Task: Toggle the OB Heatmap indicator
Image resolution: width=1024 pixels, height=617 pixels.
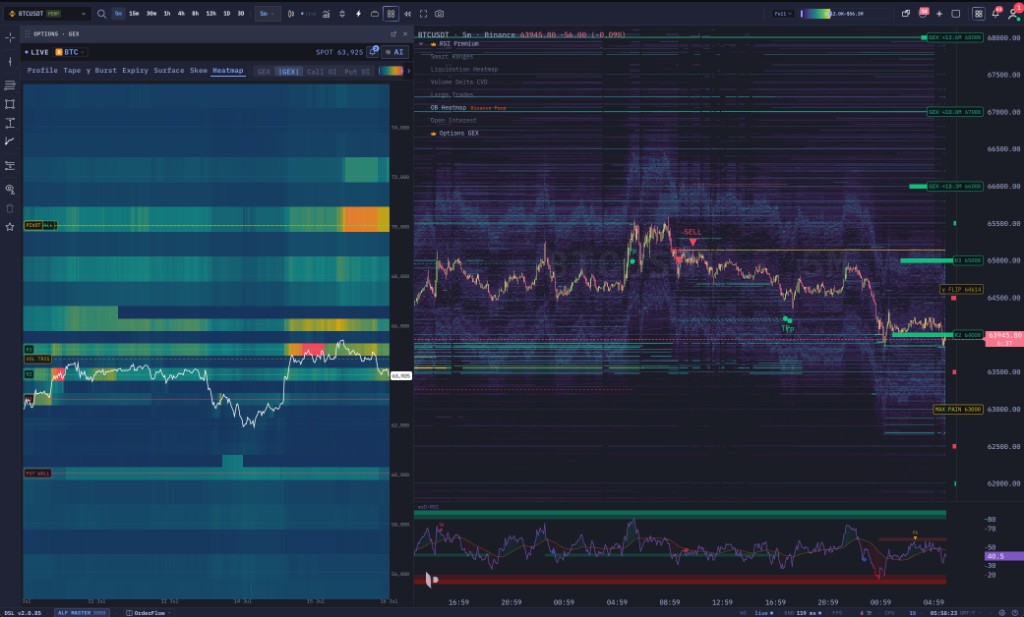Action: click(448, 108)
